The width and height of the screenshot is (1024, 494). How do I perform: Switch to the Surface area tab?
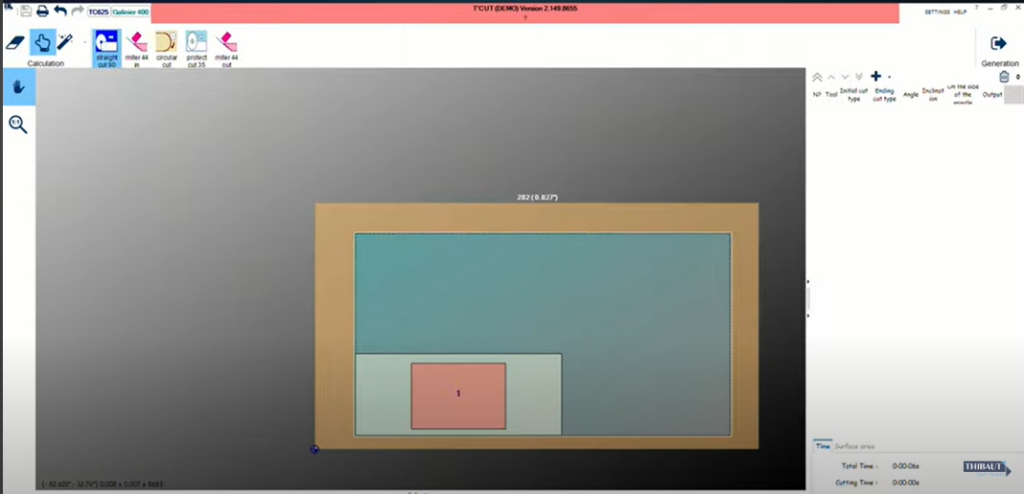coord(854,446)
